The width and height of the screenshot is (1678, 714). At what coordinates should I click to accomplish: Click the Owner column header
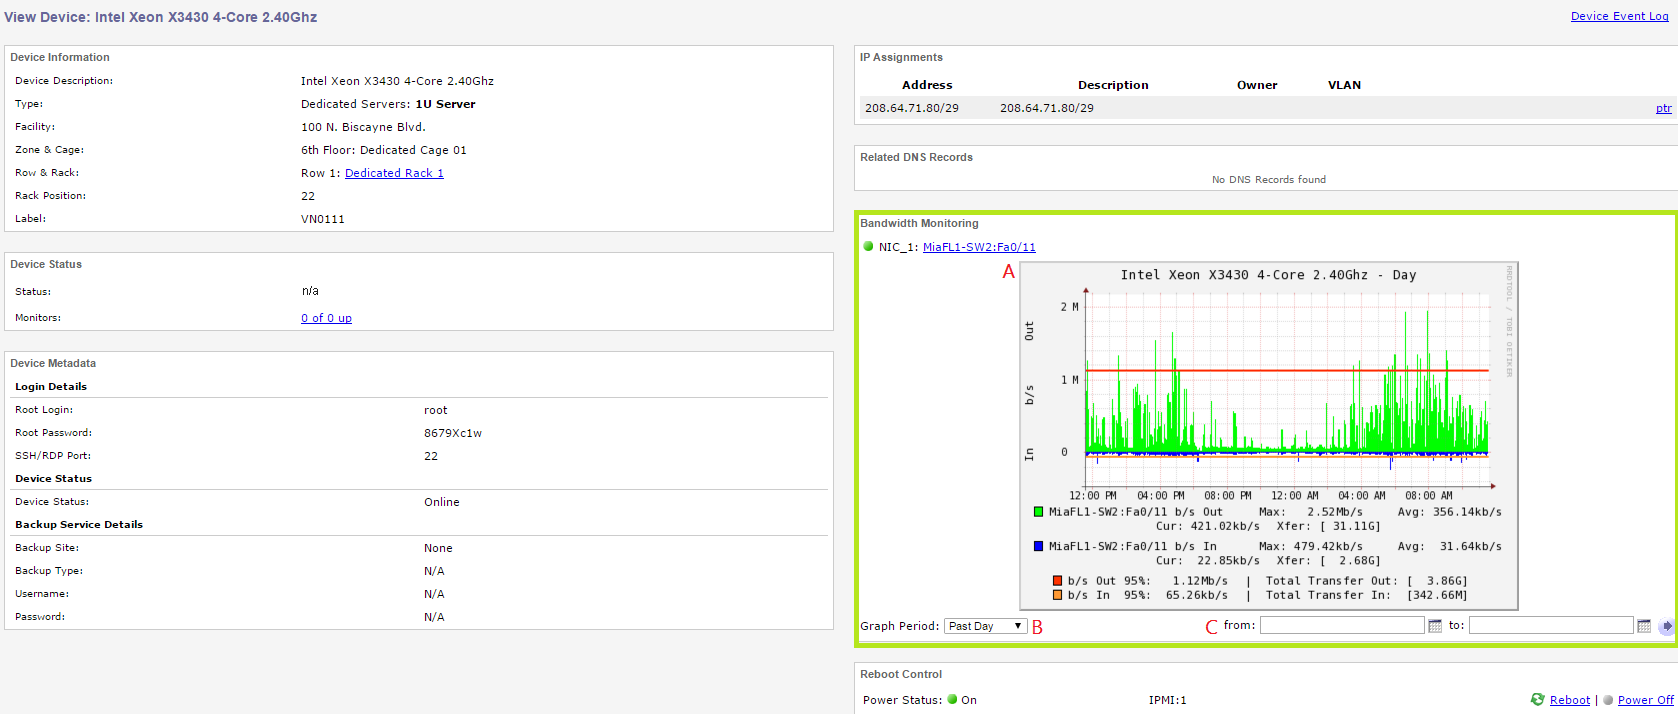[x=1257, y=85]
